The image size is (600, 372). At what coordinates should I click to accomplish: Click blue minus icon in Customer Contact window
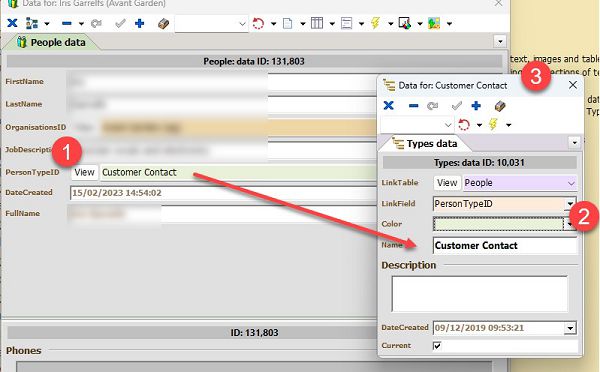(x=413, y=106)
